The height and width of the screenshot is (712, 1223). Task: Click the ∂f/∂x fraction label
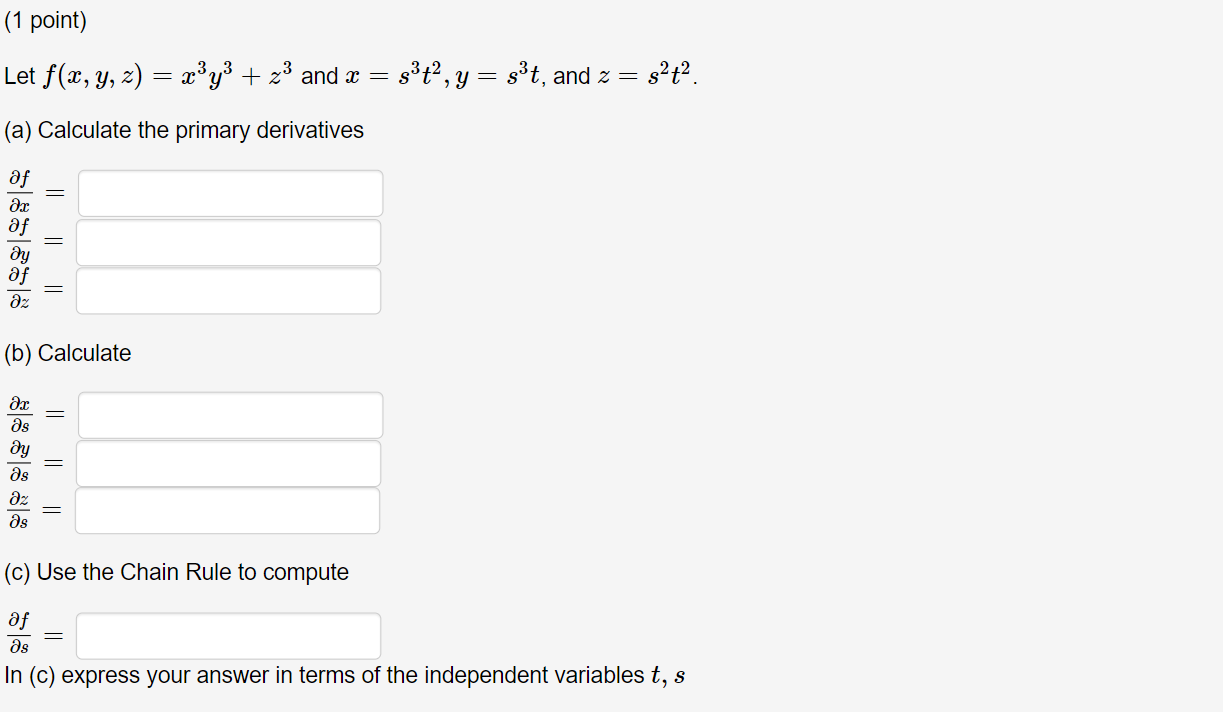[18, 192]
